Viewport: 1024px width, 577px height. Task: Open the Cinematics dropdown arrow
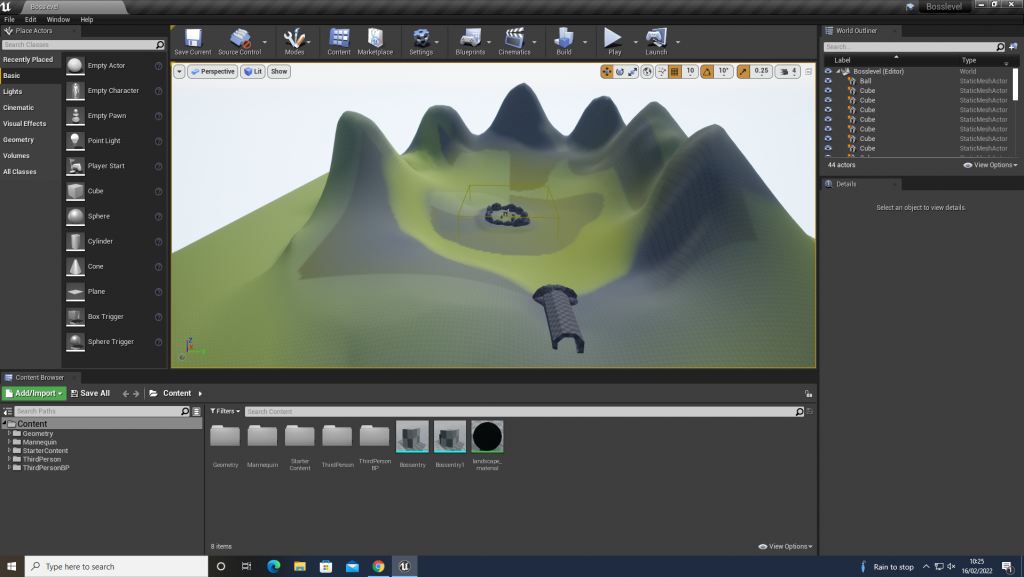click(534, 42)
